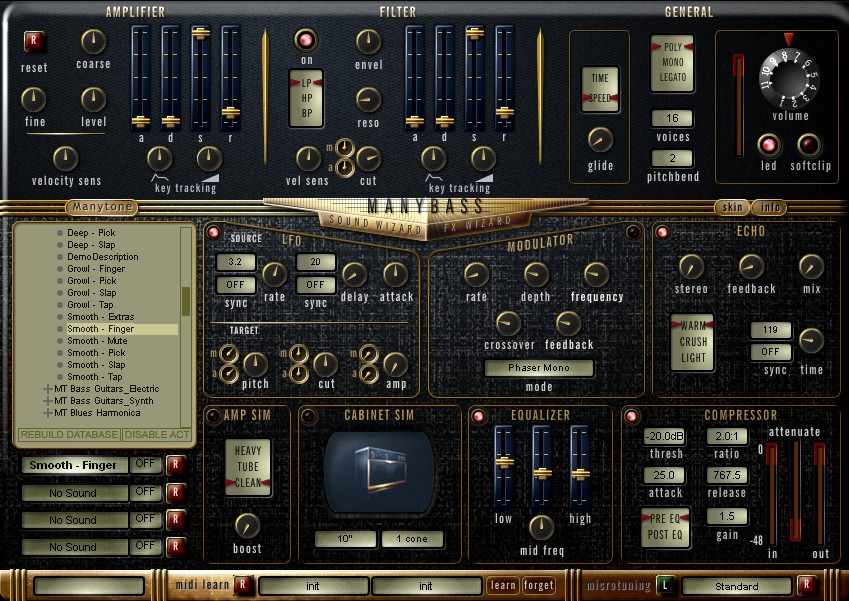This screenshot has width=849, height=601.
Task: Click the echo mix knob
Action: pos(811,266)
